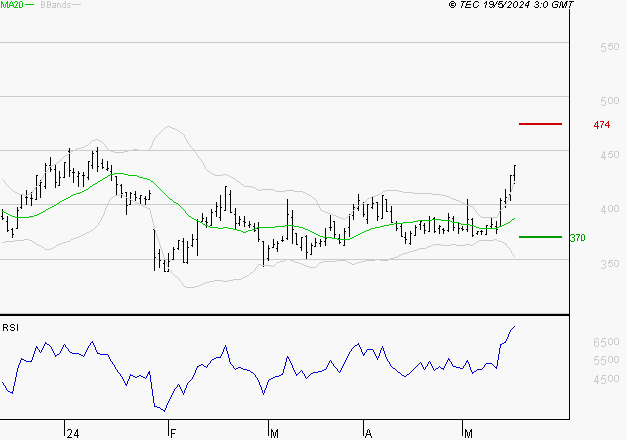Click the 450 price axis label
Image resolution: width=627 pixels, height=440 pixels.
pyautogui.click(x=610, y=155)
